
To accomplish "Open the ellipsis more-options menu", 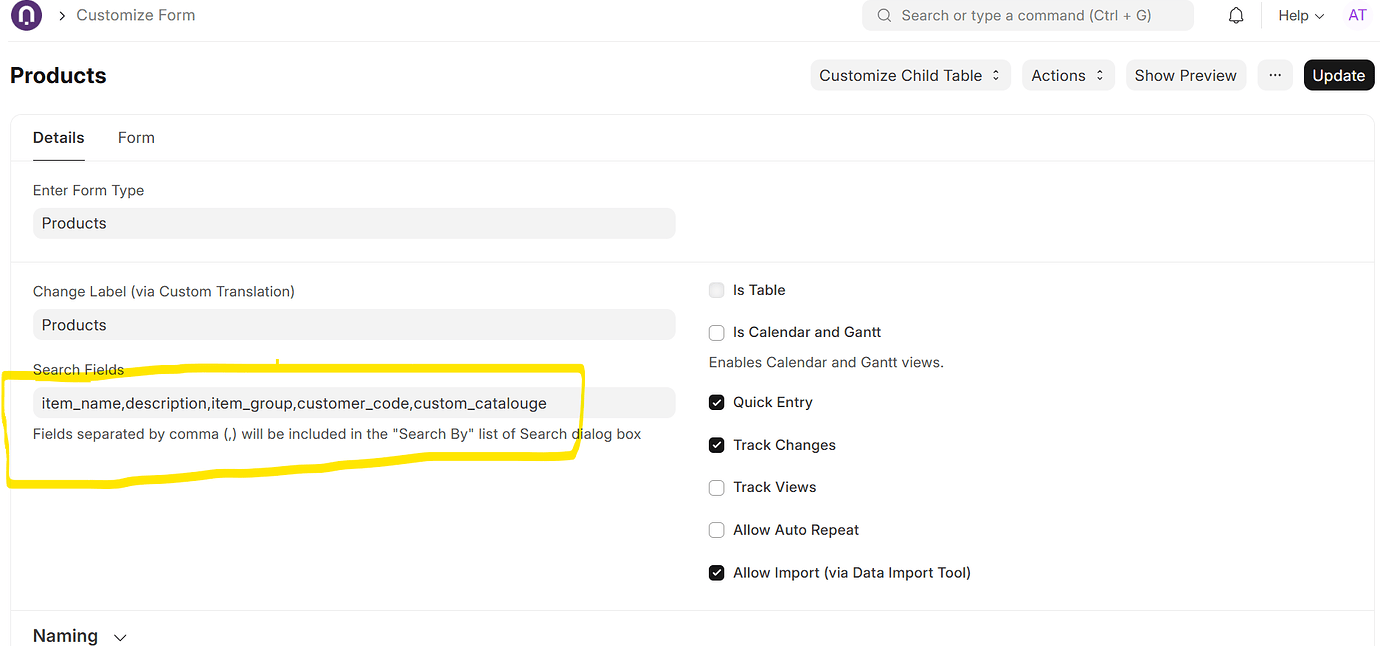I will (x=1274, y=75).
